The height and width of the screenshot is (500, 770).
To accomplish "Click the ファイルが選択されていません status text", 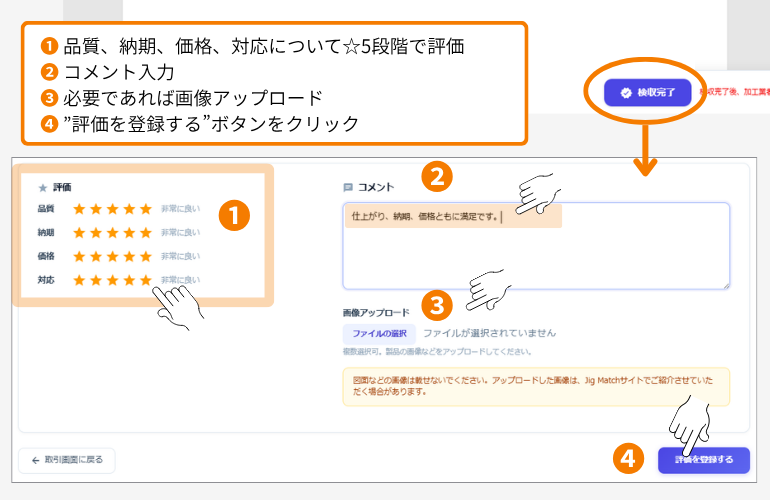I will (x=490, y=333).
